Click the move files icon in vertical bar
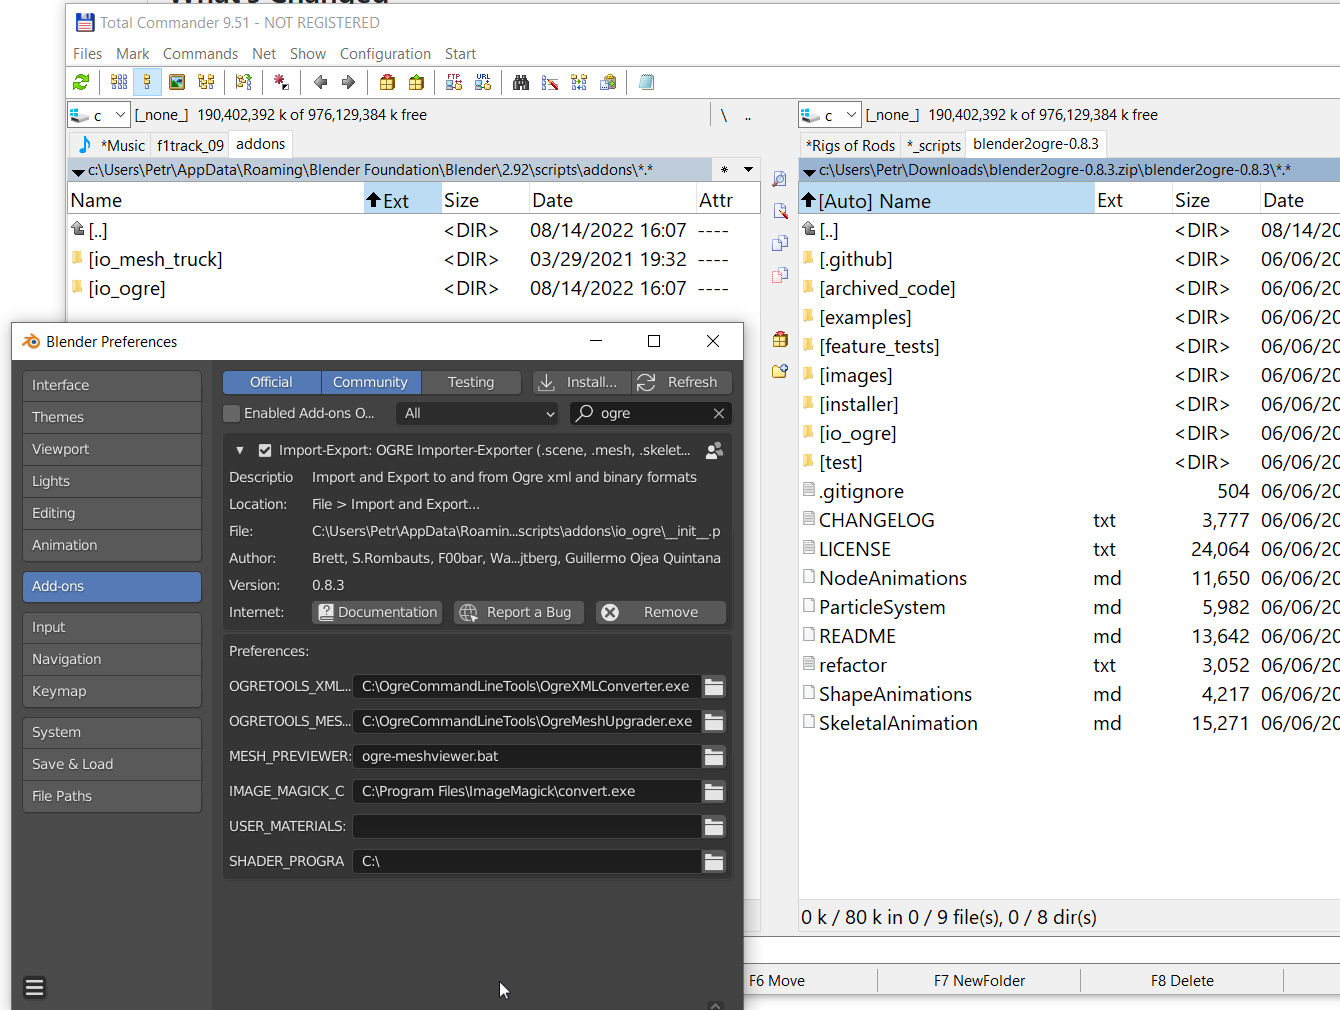This screenshot has width=1340, height=1010. coord(780,275)
